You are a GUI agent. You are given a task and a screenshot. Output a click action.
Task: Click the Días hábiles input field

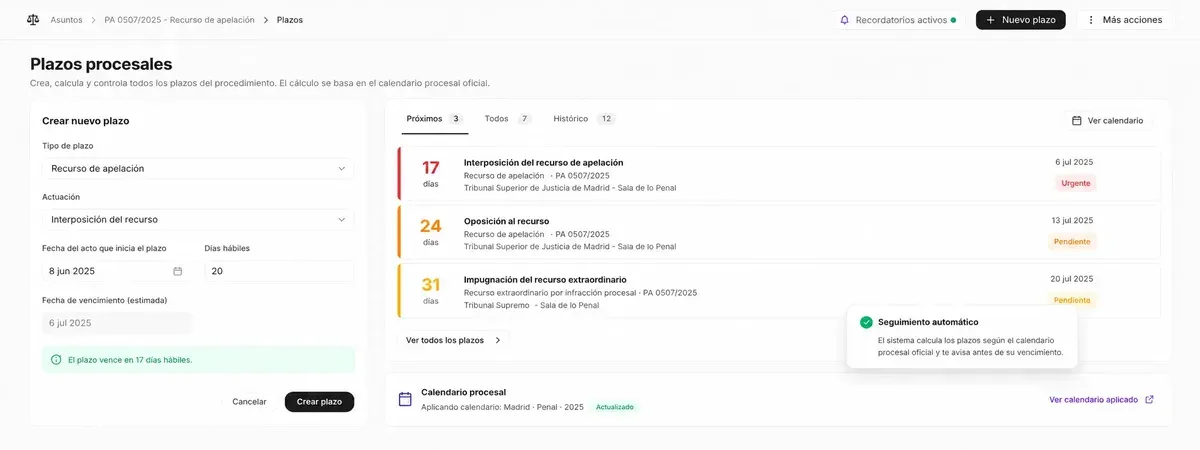(x=279, y=271)
